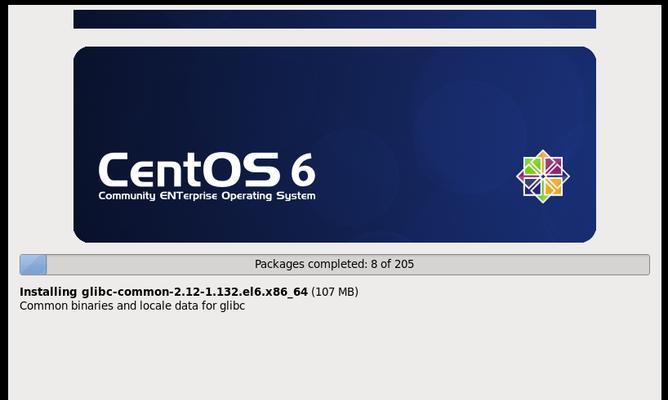Image resolution: width=668 pixels, height=400 pixels.
Task: Select the 'Packages completed: 8 of 205' text
Action: point(334,264)
